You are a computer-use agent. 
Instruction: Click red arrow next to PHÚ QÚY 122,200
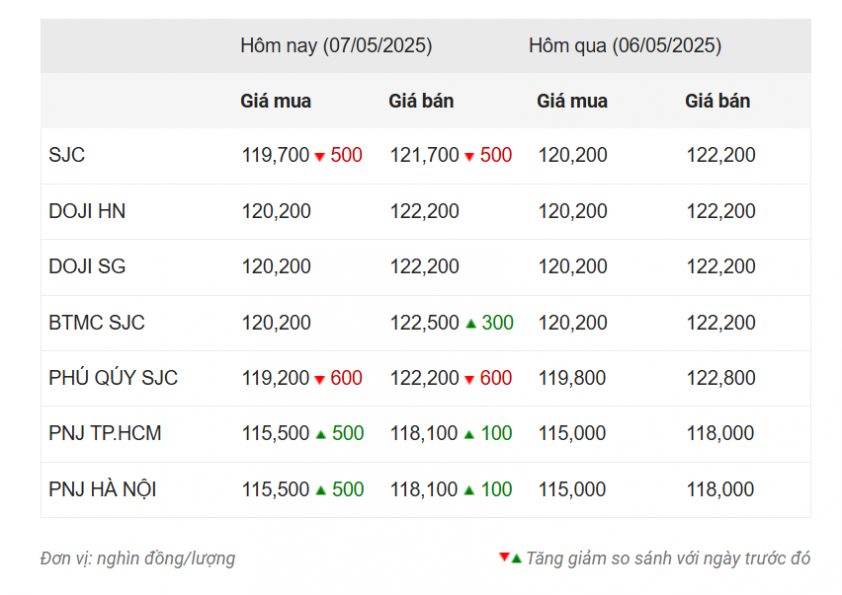(x=469, y=380)
